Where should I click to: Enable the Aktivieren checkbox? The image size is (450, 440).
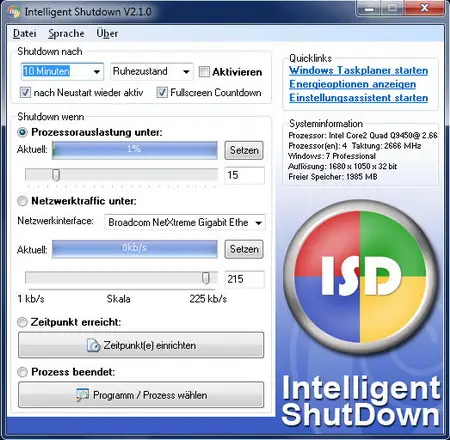204,72
